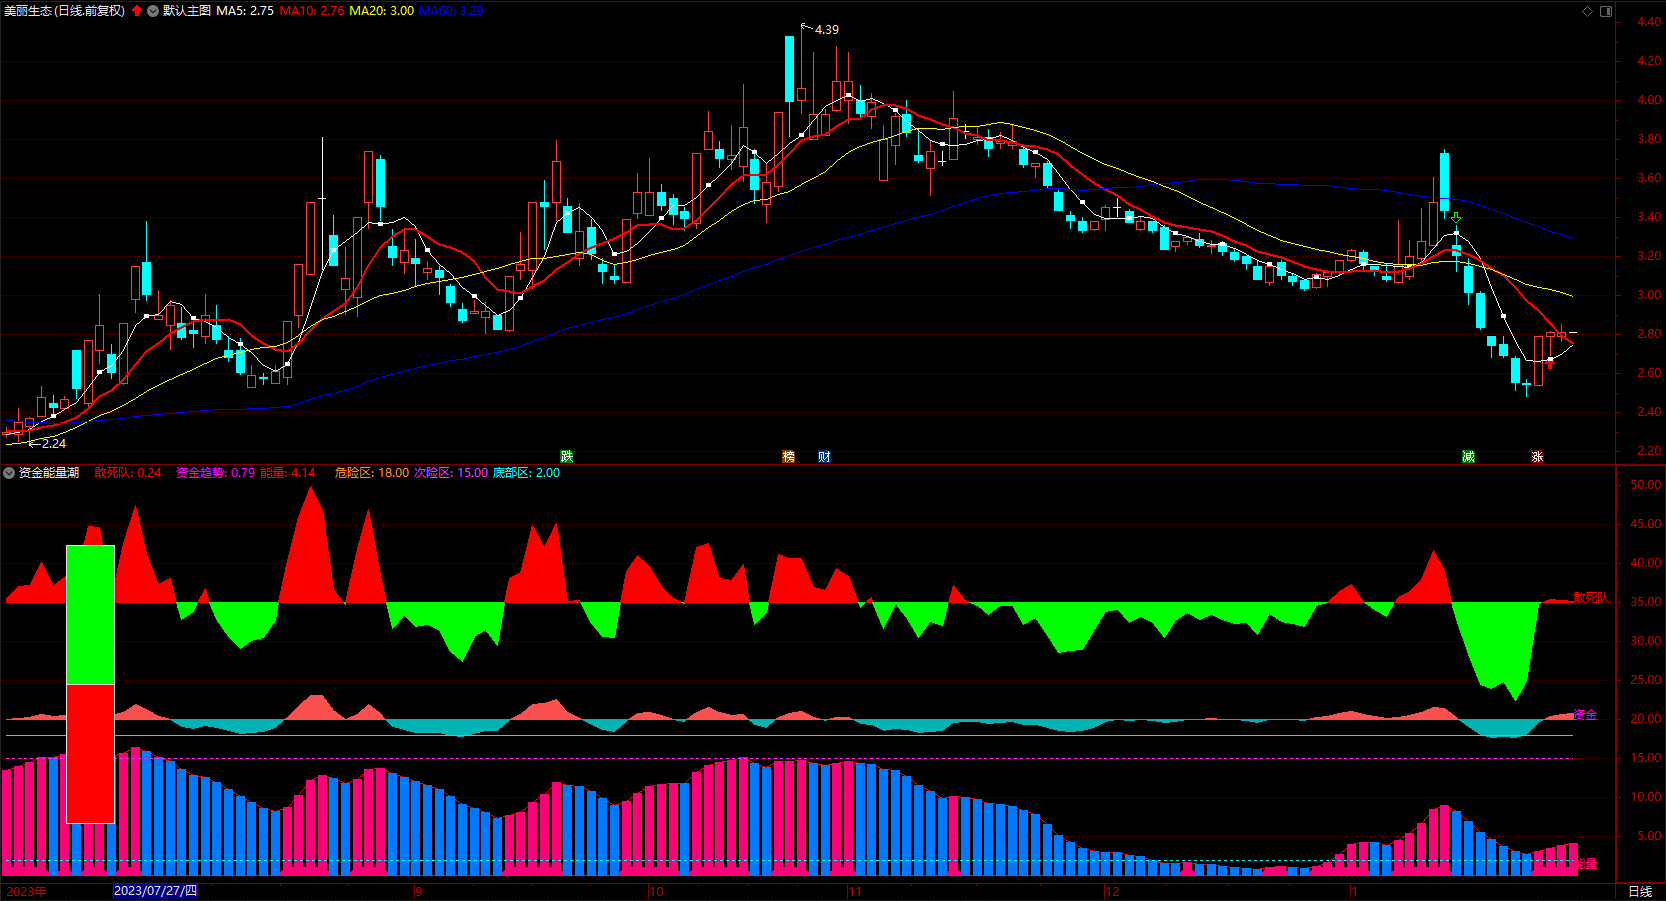Viewport: 1666px width, 901px height.
Task: Click the green 跌 event marker
Action: coord(567,456)
